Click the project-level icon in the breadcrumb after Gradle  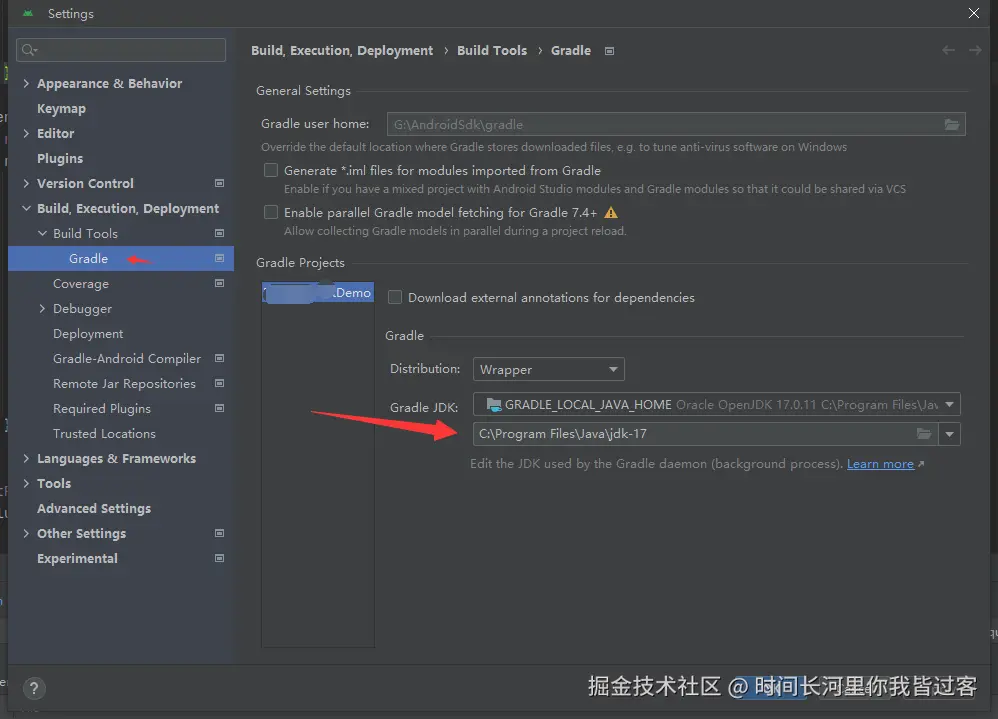pos(609,51)
